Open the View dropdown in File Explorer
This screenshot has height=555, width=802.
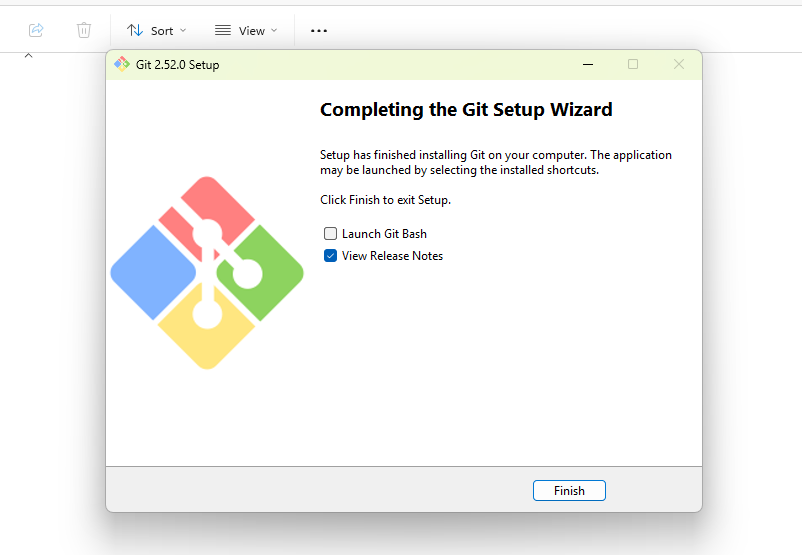click(x=246, y=31)
